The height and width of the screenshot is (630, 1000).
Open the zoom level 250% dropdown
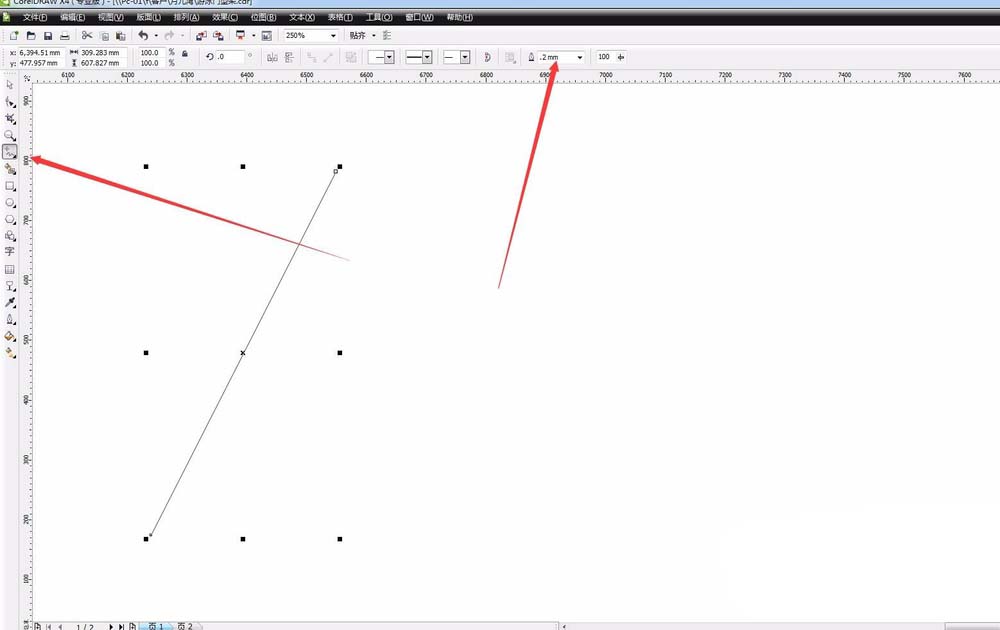point(333,36)
